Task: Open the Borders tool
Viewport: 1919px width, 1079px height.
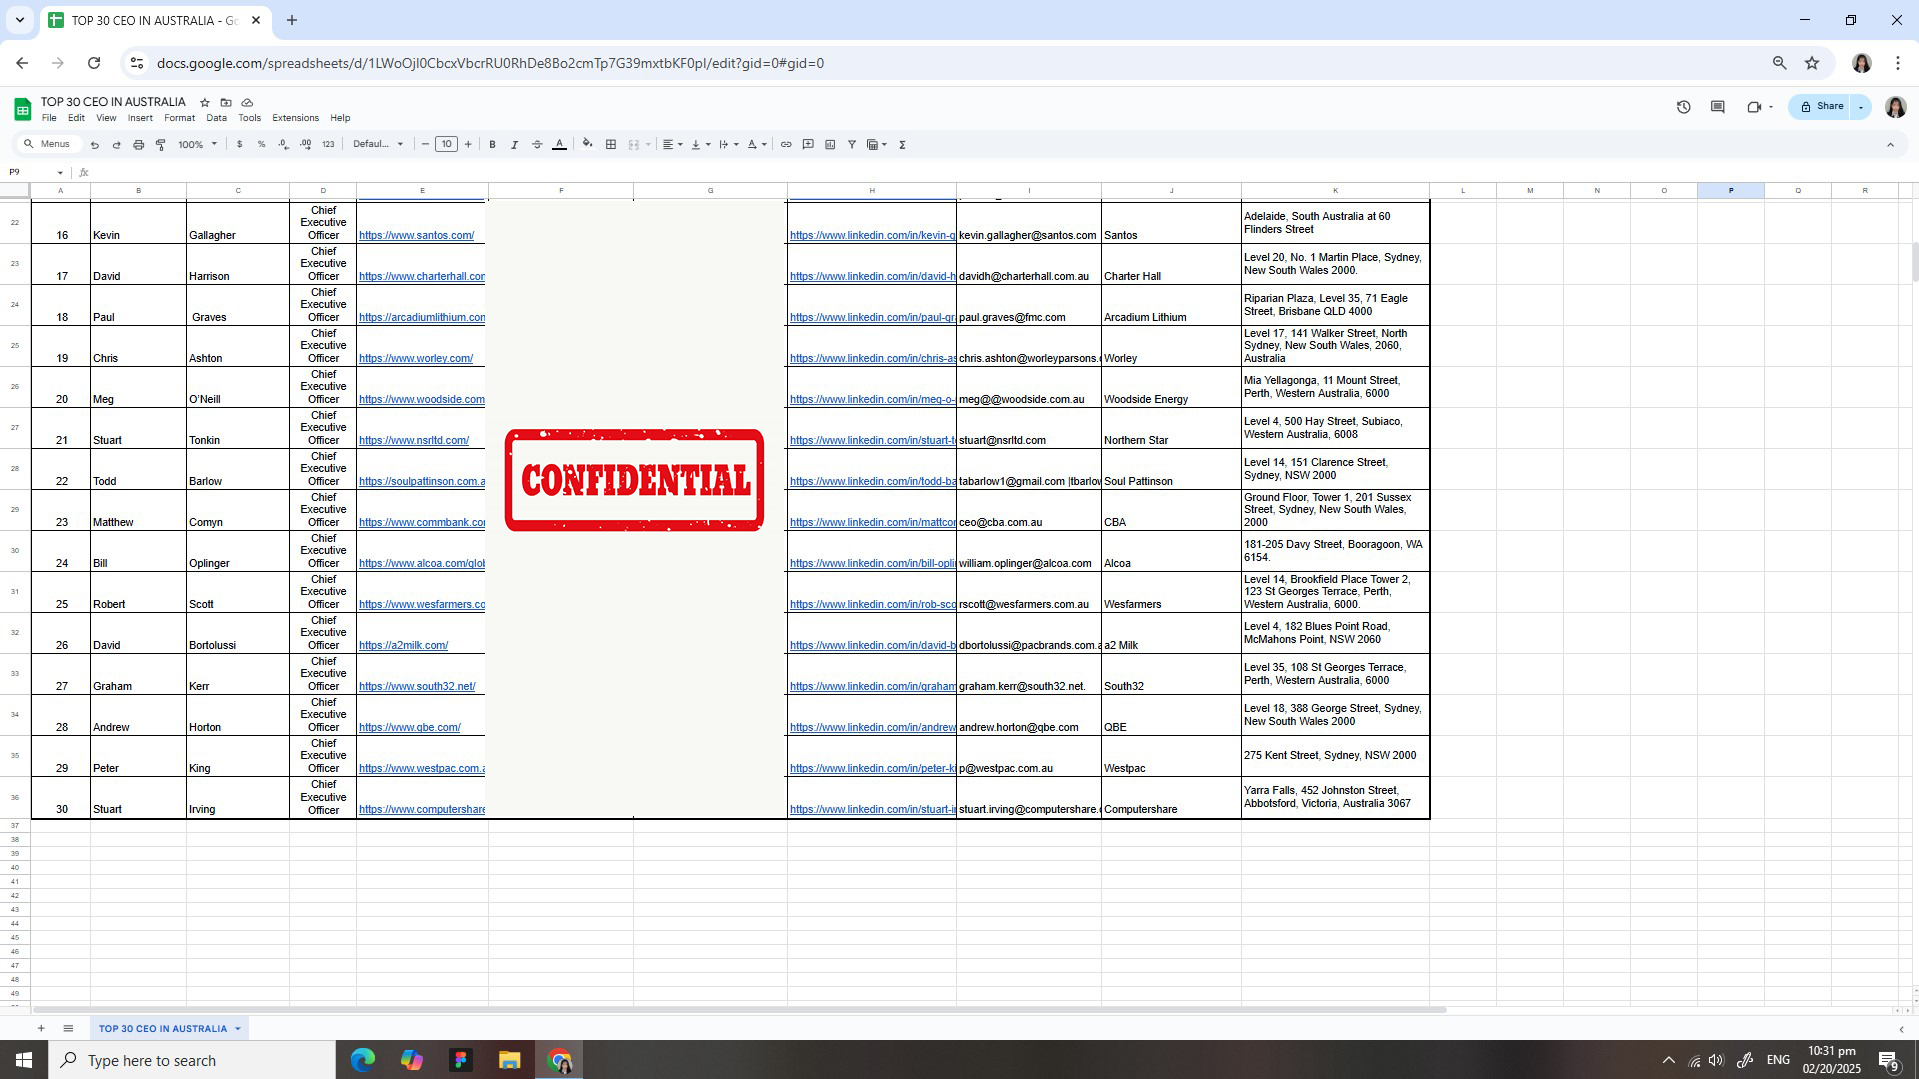Action: [611, 145]
